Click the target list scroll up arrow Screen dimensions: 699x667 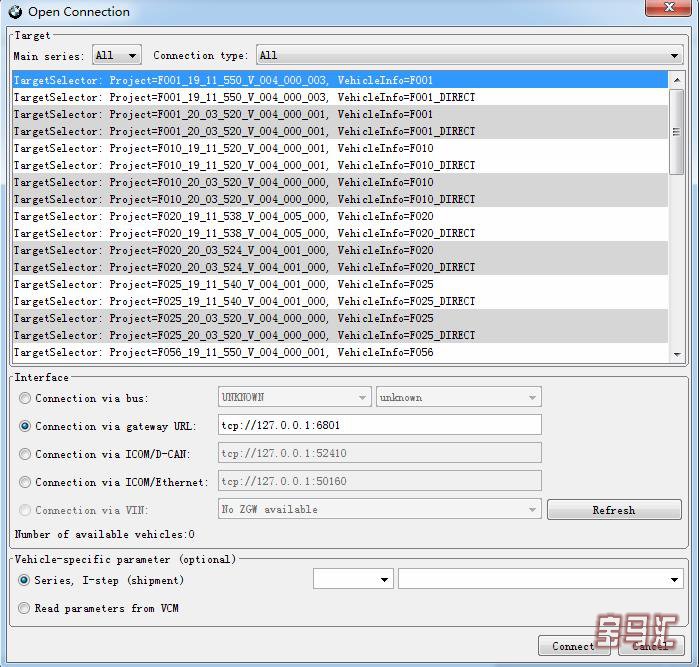pyautogui.click(x=677, y=80)
